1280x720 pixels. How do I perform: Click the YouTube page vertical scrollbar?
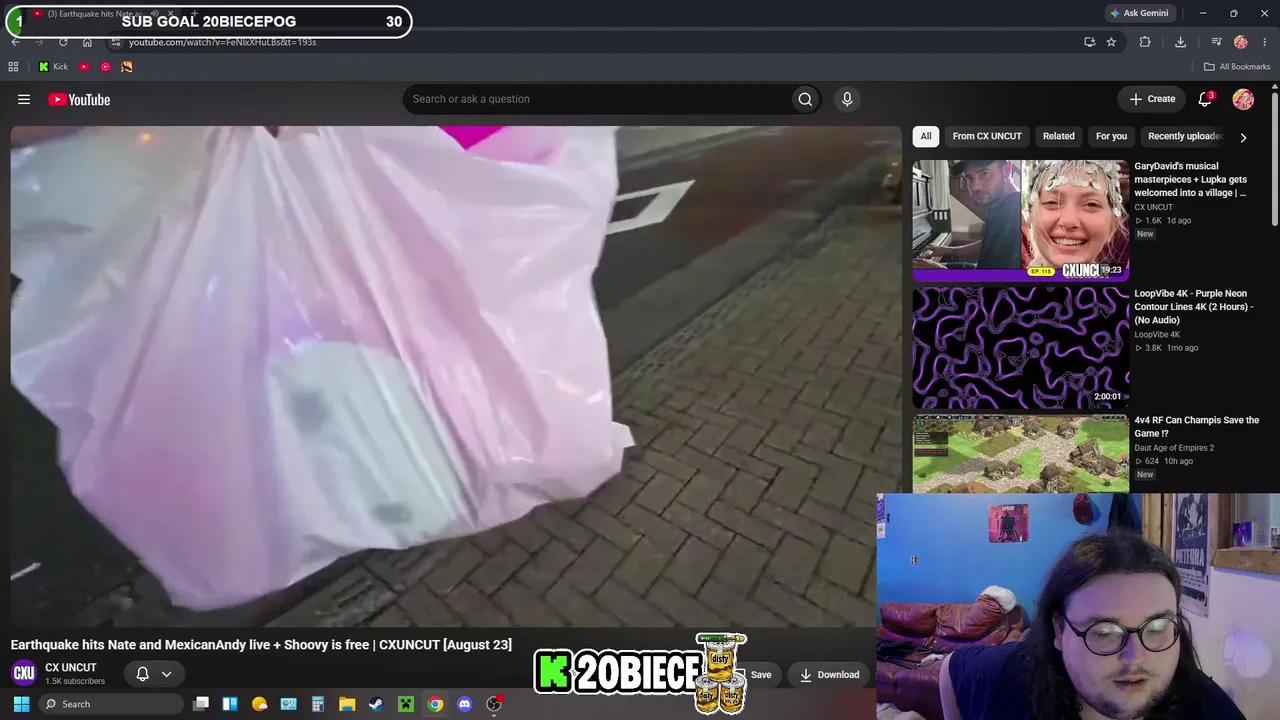point(1275,160)
